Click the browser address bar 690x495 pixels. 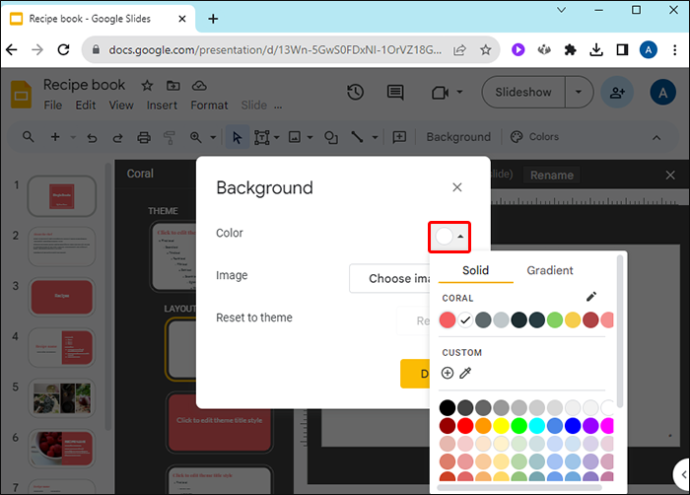click(x=275, y=50)
